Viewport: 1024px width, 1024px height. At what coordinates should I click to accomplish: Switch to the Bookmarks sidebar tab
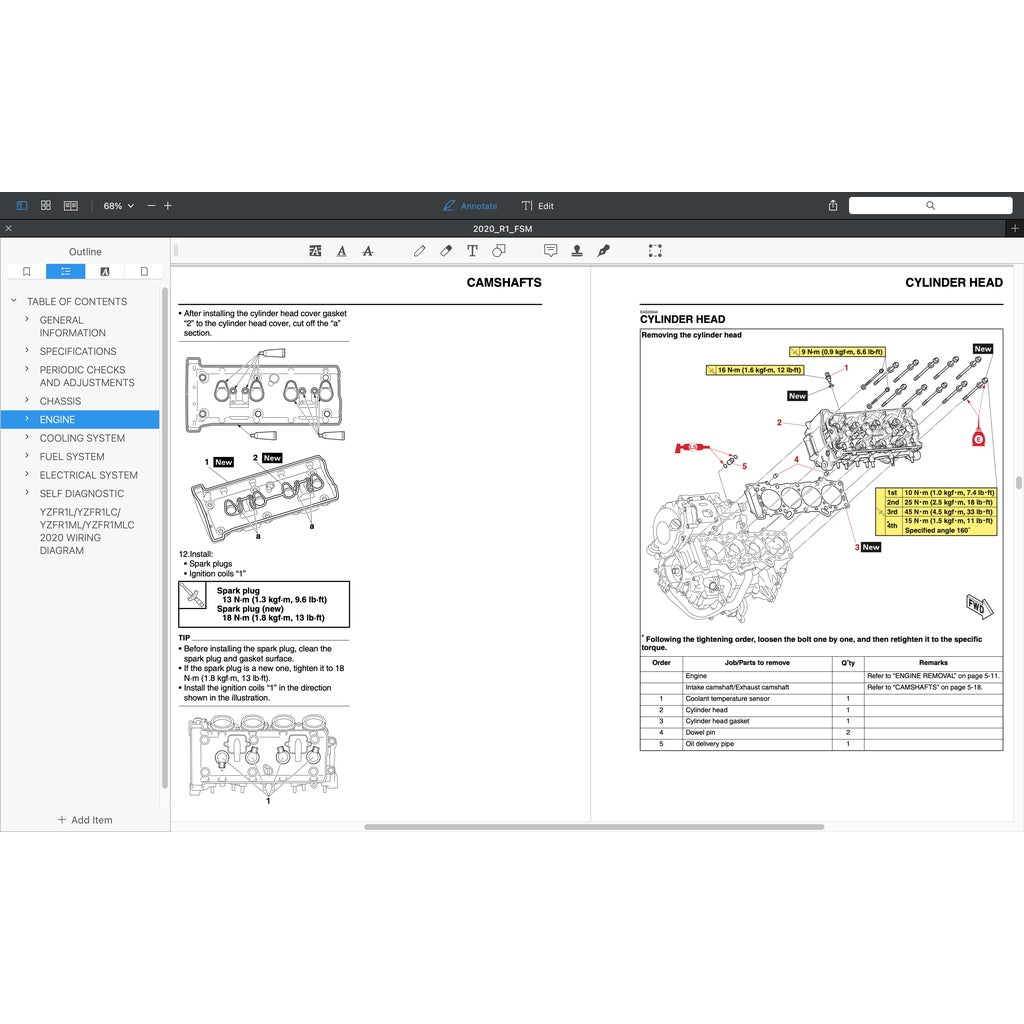pyautogui.click(x=27, y=271)
